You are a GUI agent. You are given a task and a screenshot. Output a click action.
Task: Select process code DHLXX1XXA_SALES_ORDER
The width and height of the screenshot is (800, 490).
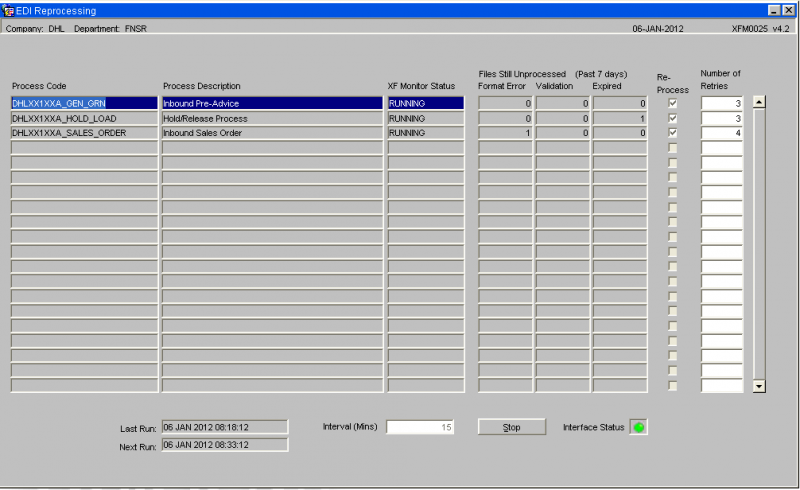(x=85, y=133)
